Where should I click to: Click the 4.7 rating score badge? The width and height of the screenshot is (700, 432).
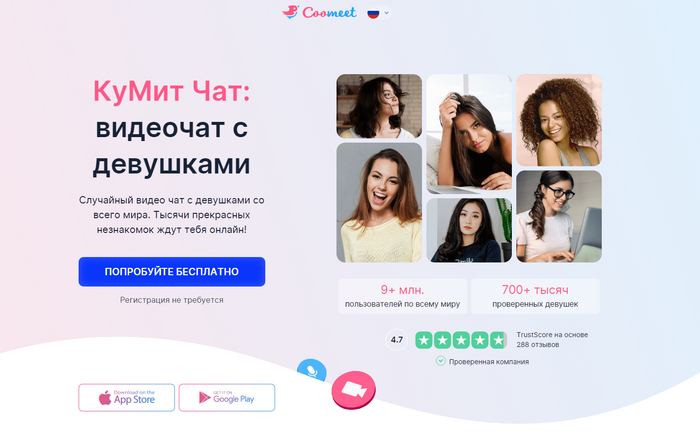pyautogui.click(x=396, y=340)
